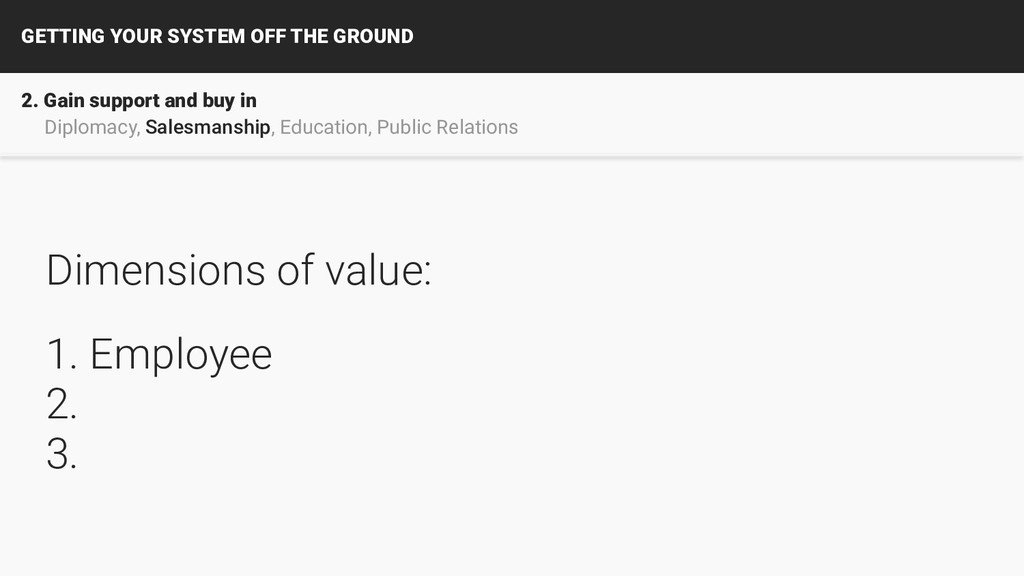Select the Diplomacy topic label
The height and width of the screenshot is (576, 1024).
92,127
